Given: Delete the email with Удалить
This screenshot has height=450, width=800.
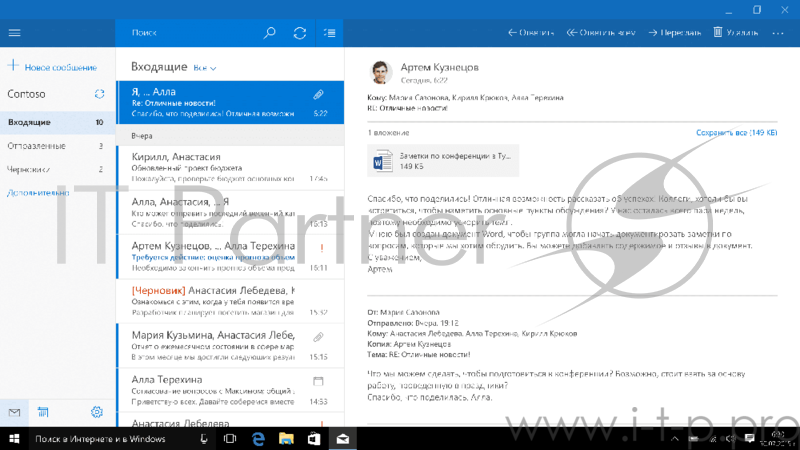Looking at the screenshot, I should click(x=736, y=33).
